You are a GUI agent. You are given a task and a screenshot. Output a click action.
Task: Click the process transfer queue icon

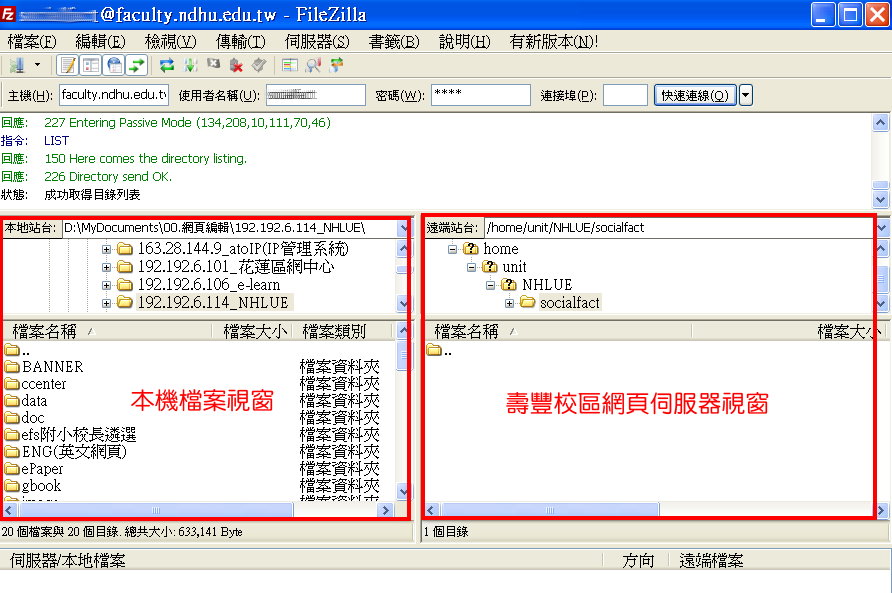pyautogui.click(x=188, y=65)
